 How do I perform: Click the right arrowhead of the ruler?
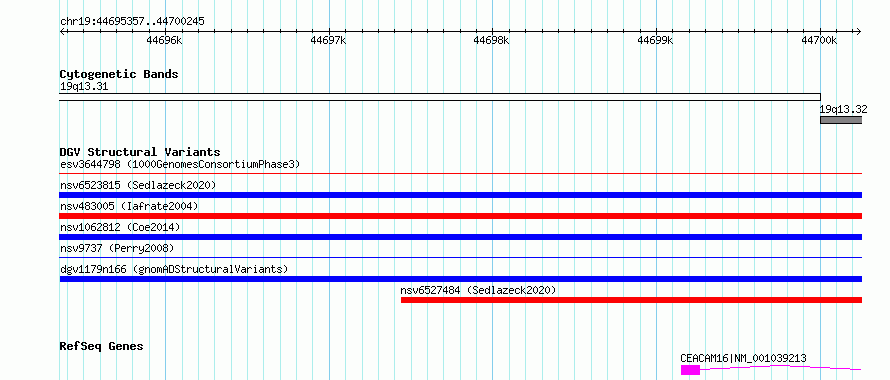(859, 32)
